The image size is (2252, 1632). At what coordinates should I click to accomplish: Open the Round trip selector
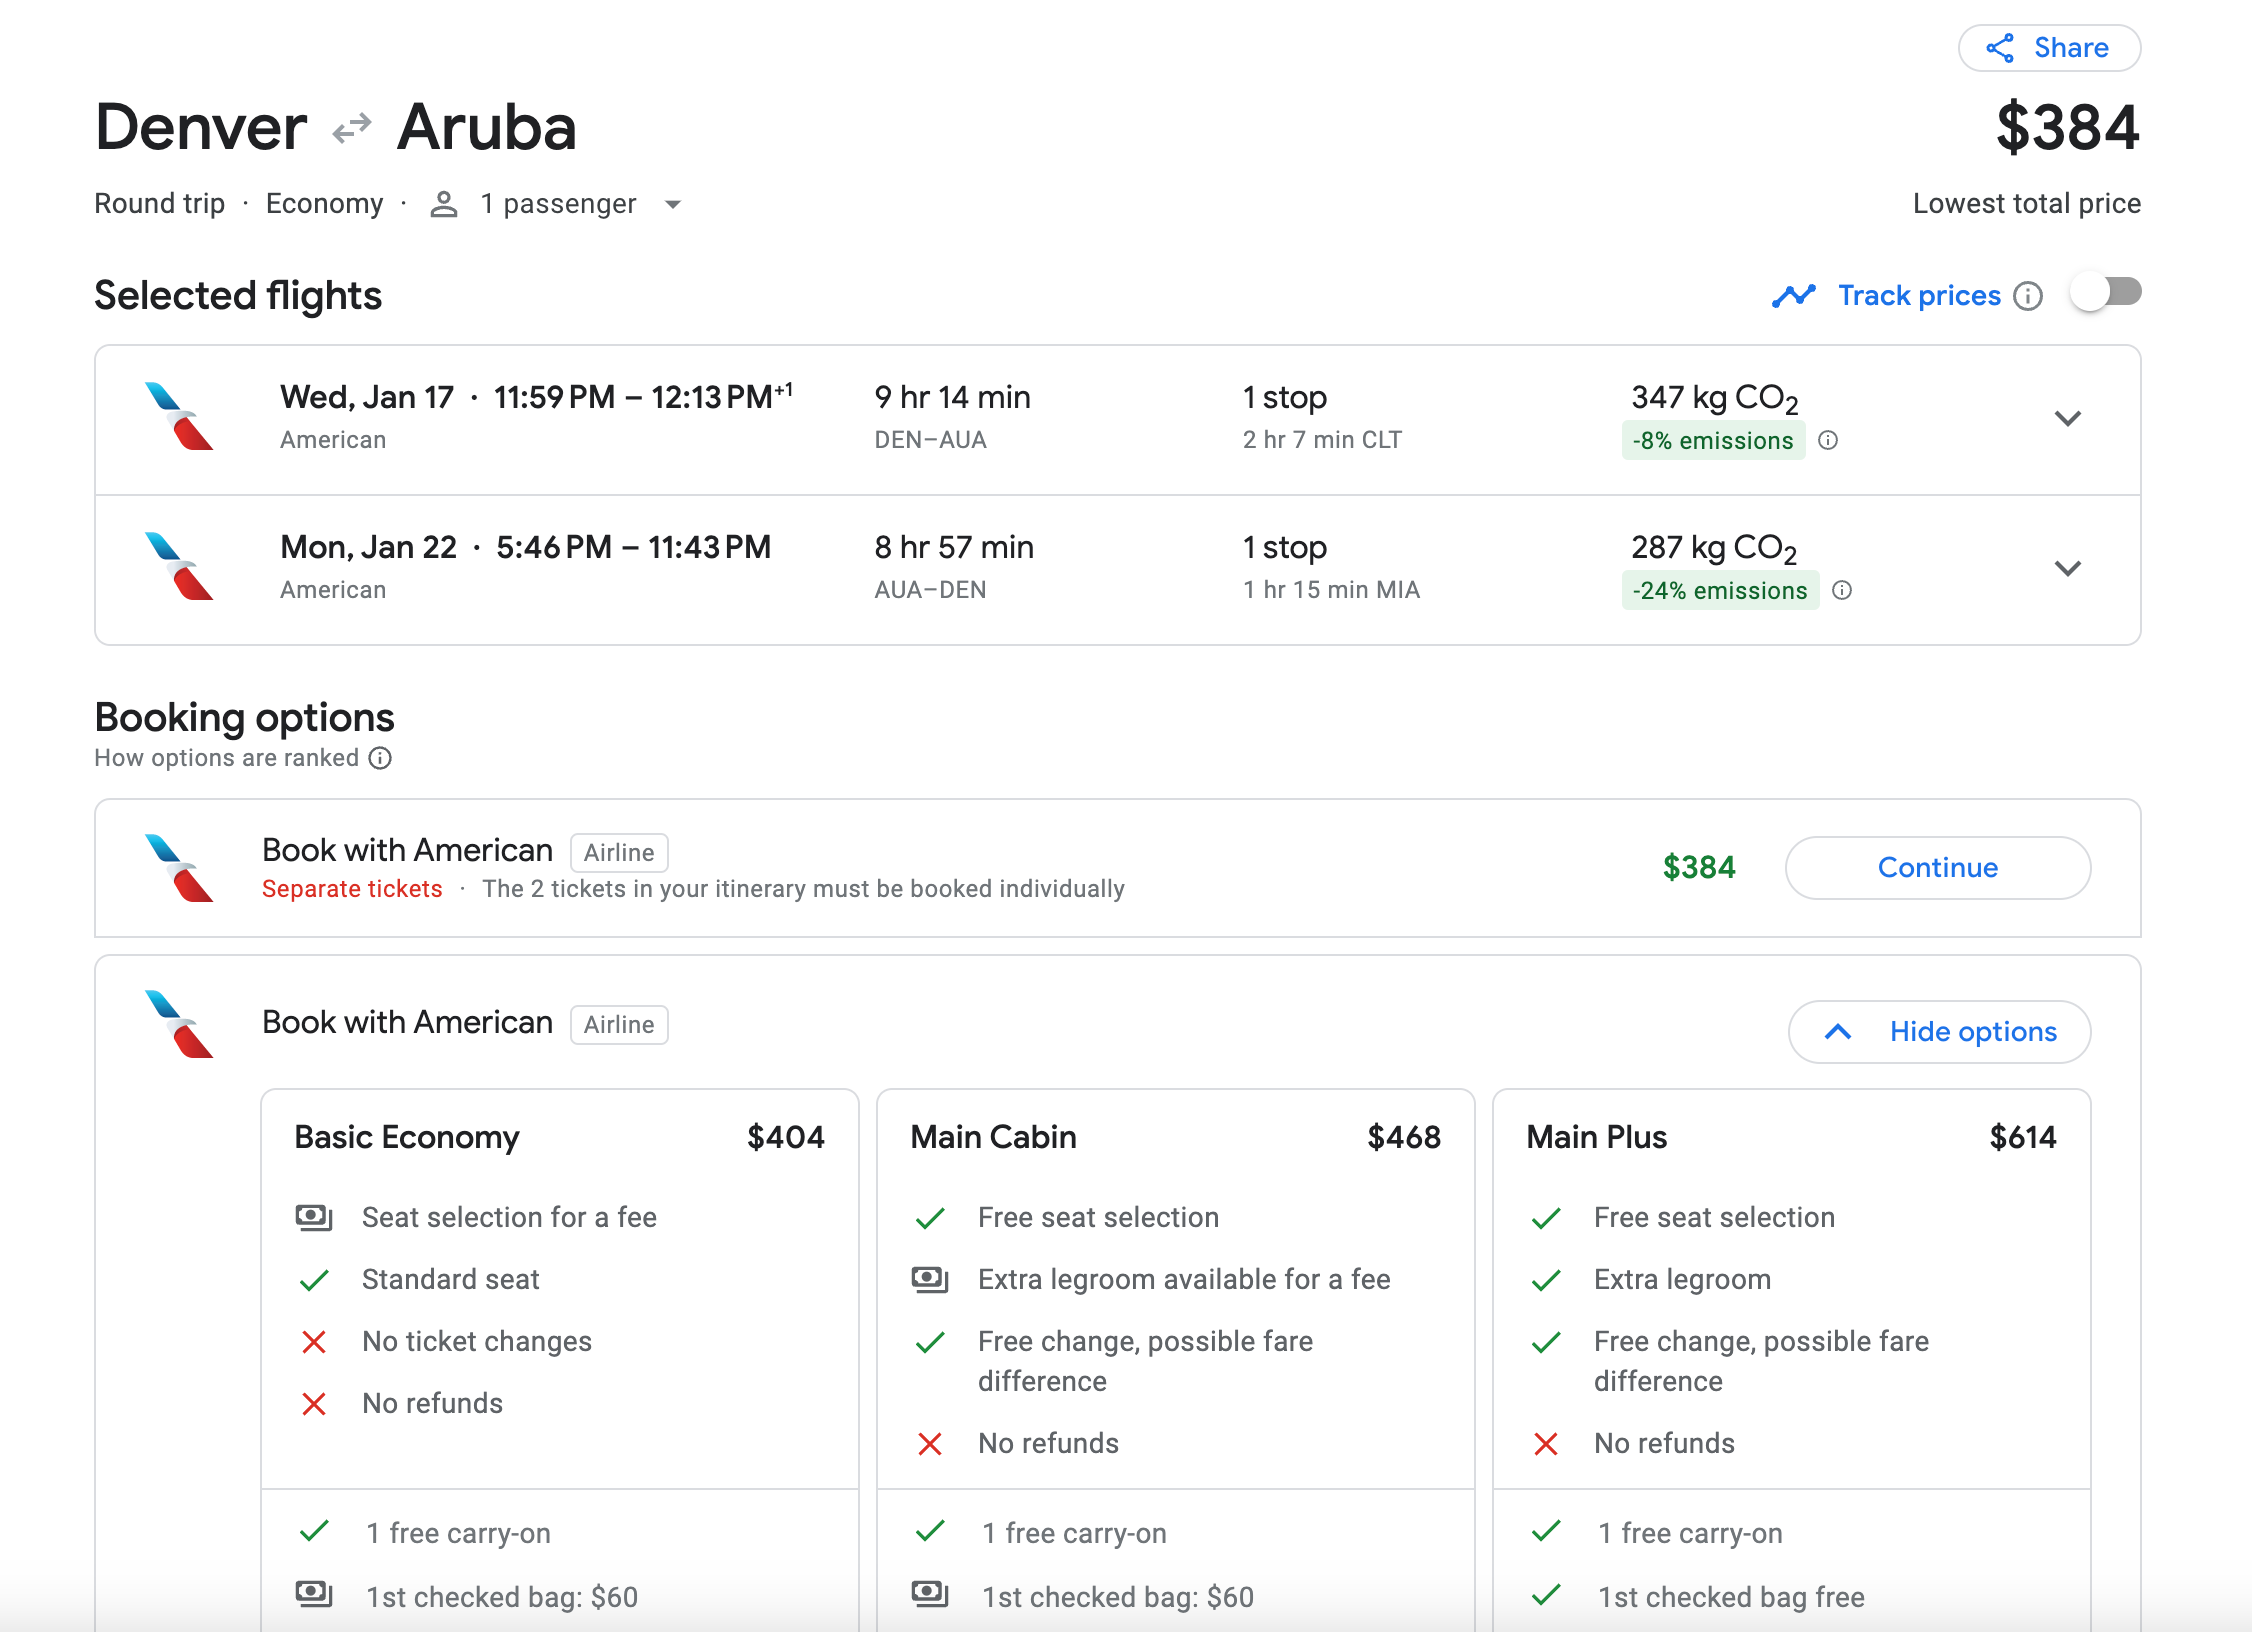(x=159, y=203)
